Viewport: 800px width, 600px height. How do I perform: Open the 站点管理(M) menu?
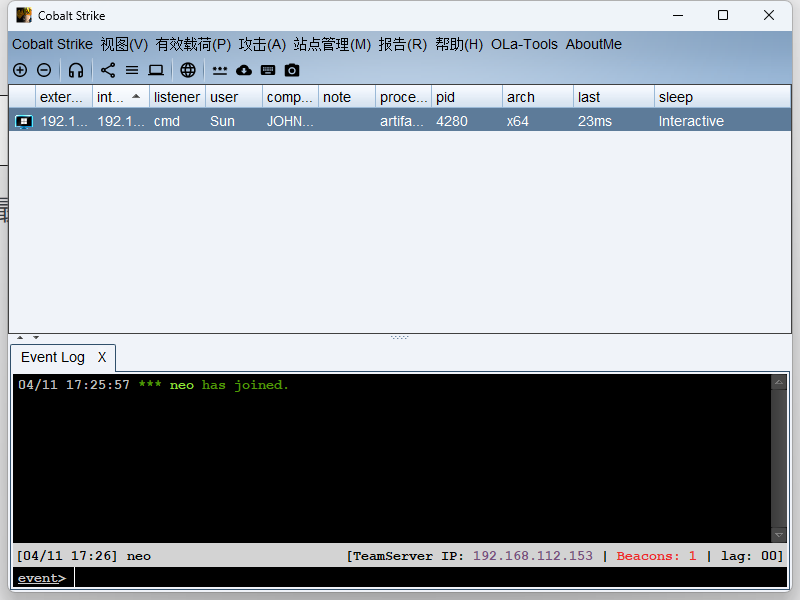pyautogui.click(x=332, y=44)
